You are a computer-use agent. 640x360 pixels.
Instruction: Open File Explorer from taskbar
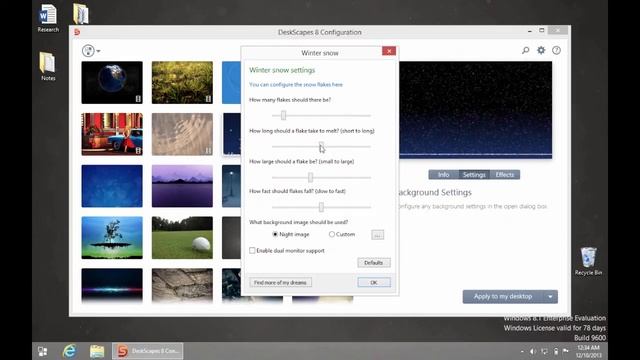(x=97, y=351)
